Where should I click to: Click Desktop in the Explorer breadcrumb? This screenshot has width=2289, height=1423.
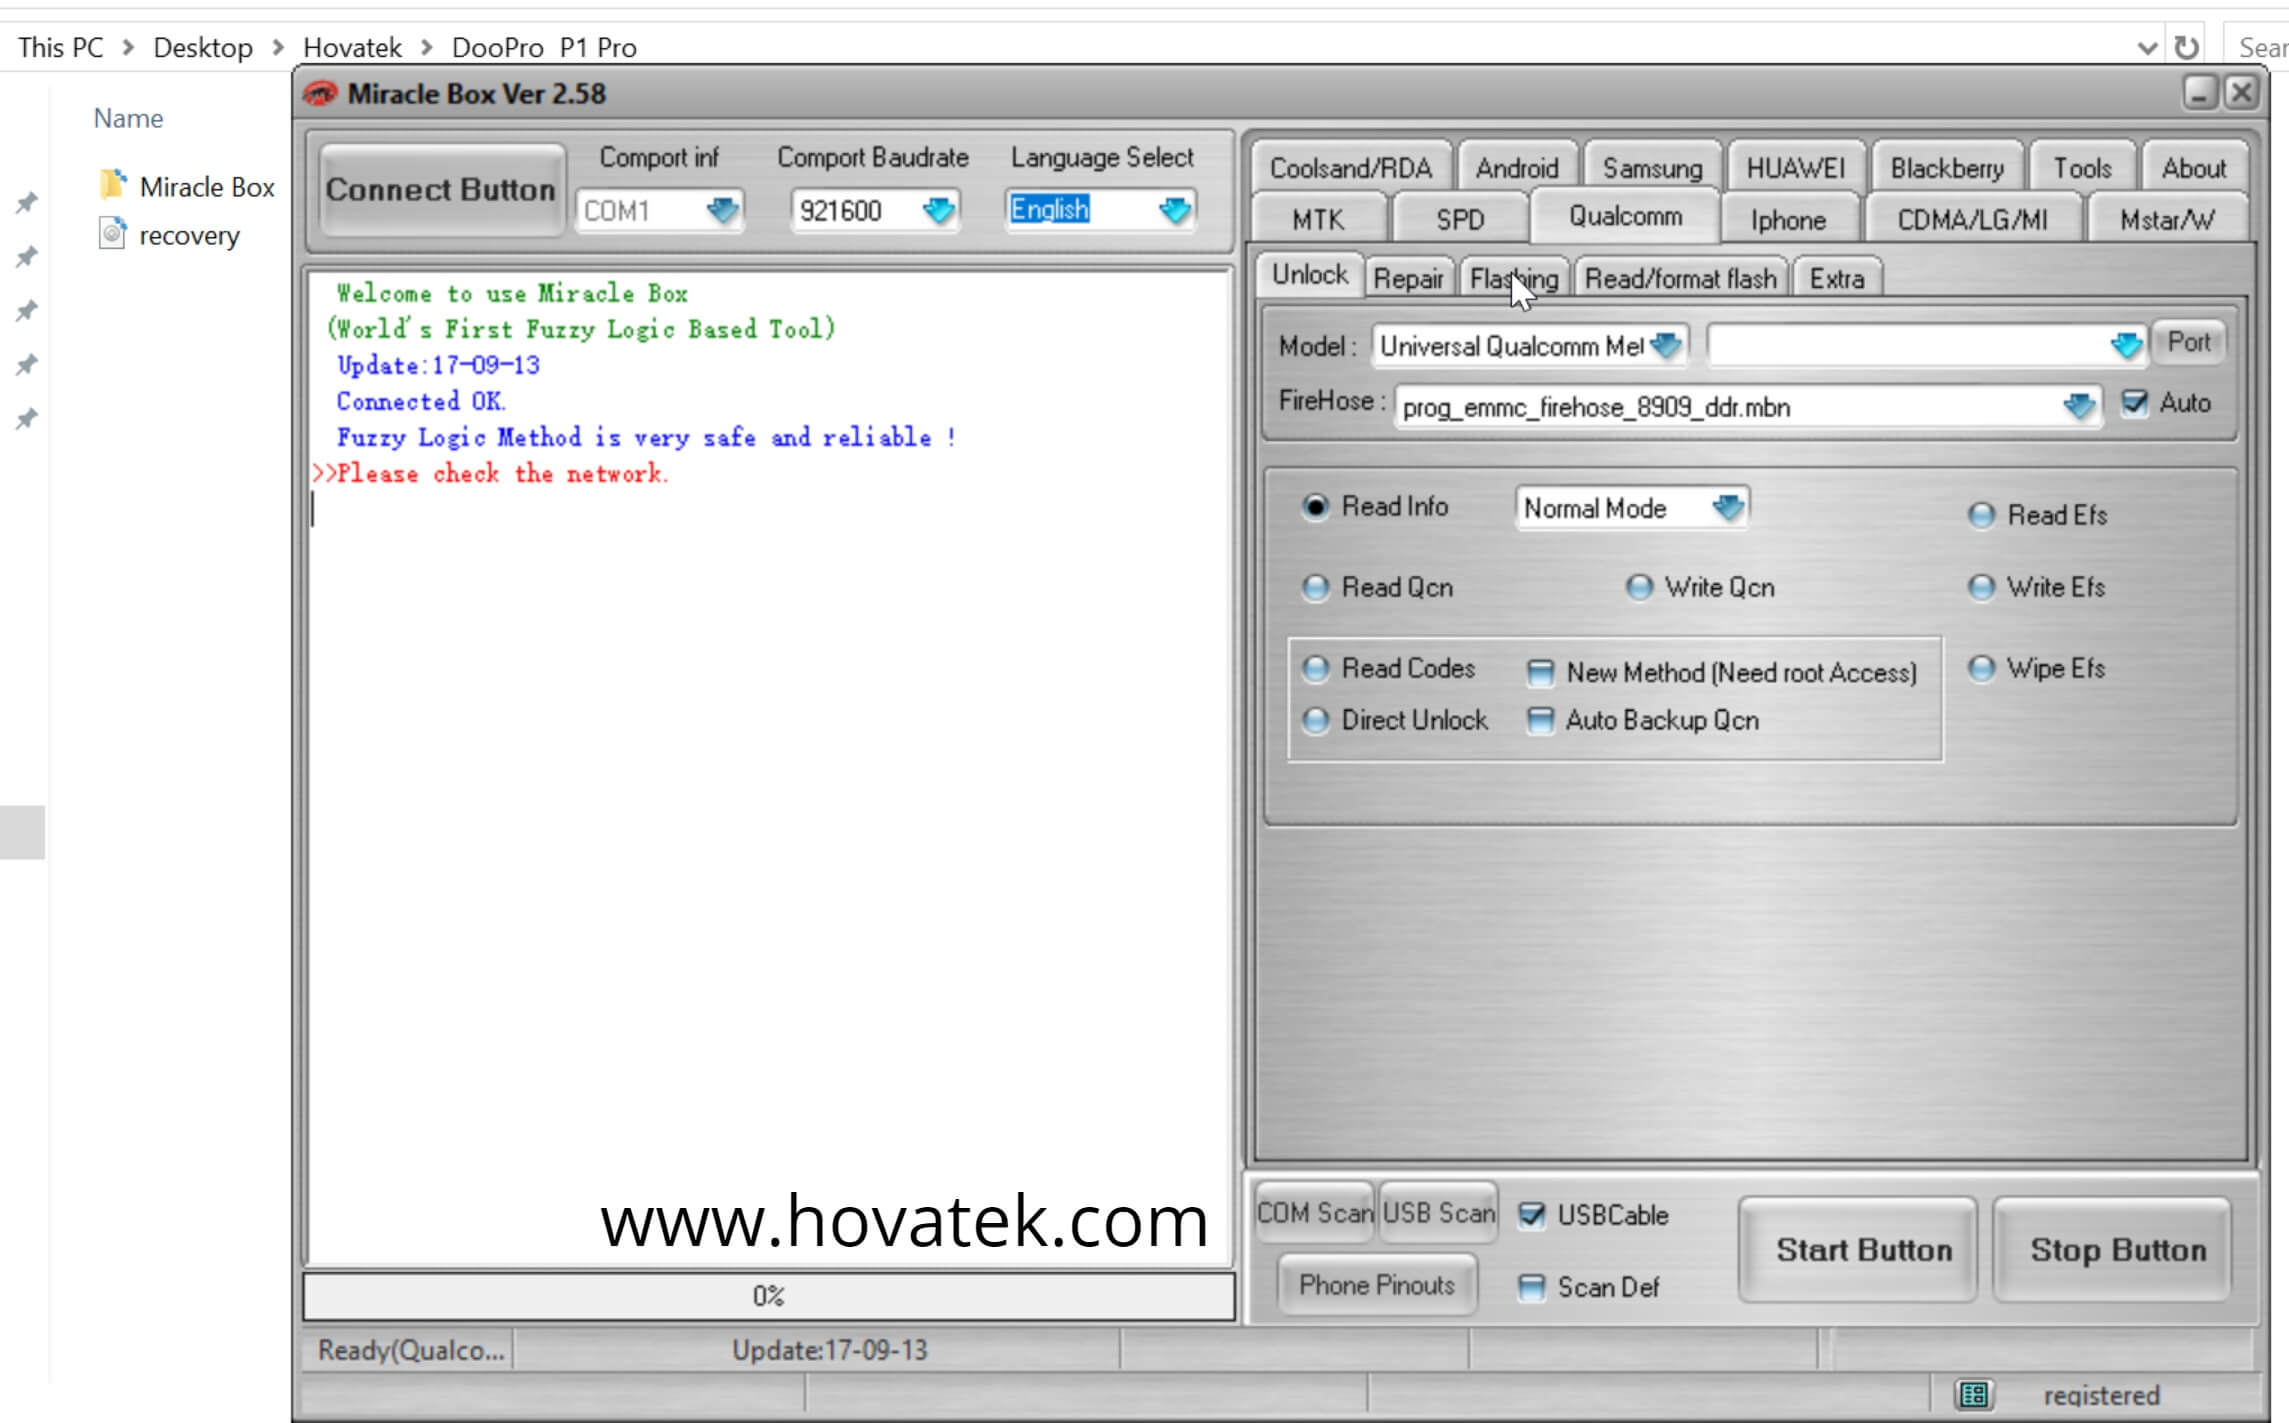coord(203,47)
